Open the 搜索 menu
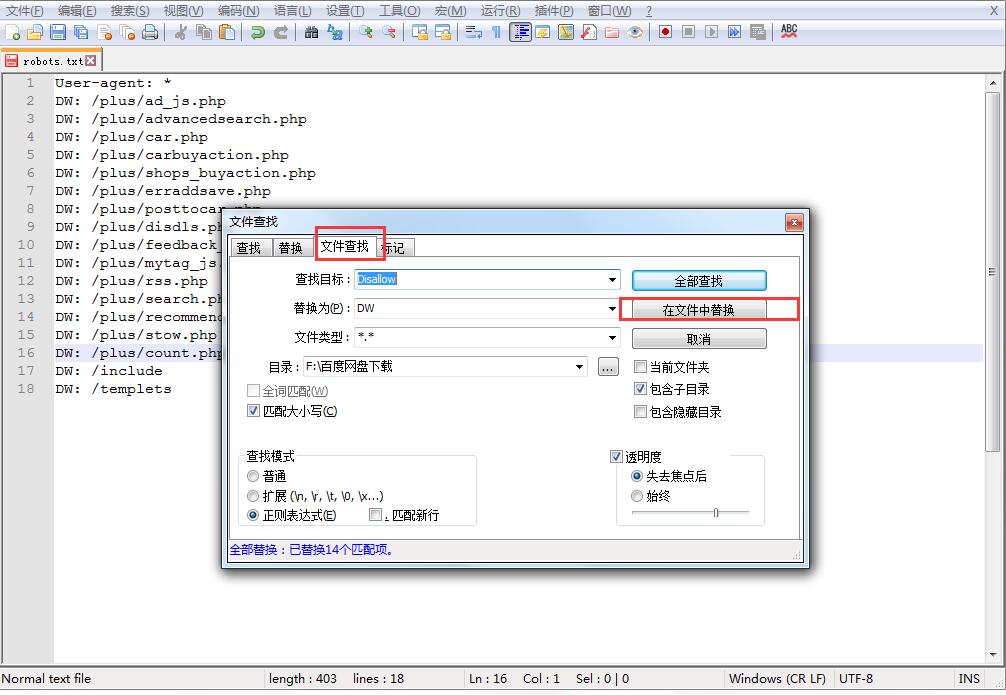Image resolution: width=1006 pixels, height=695 pixels. click(x=123, y=11)
